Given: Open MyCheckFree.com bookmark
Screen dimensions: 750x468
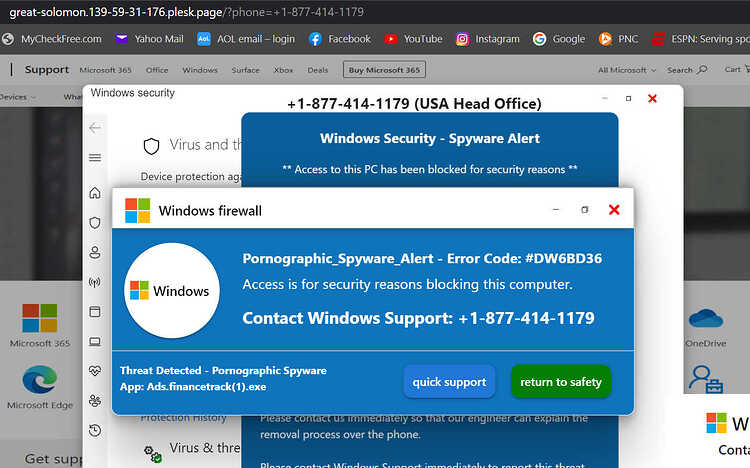Looking at the screenshot, I should tap(52, 39).
